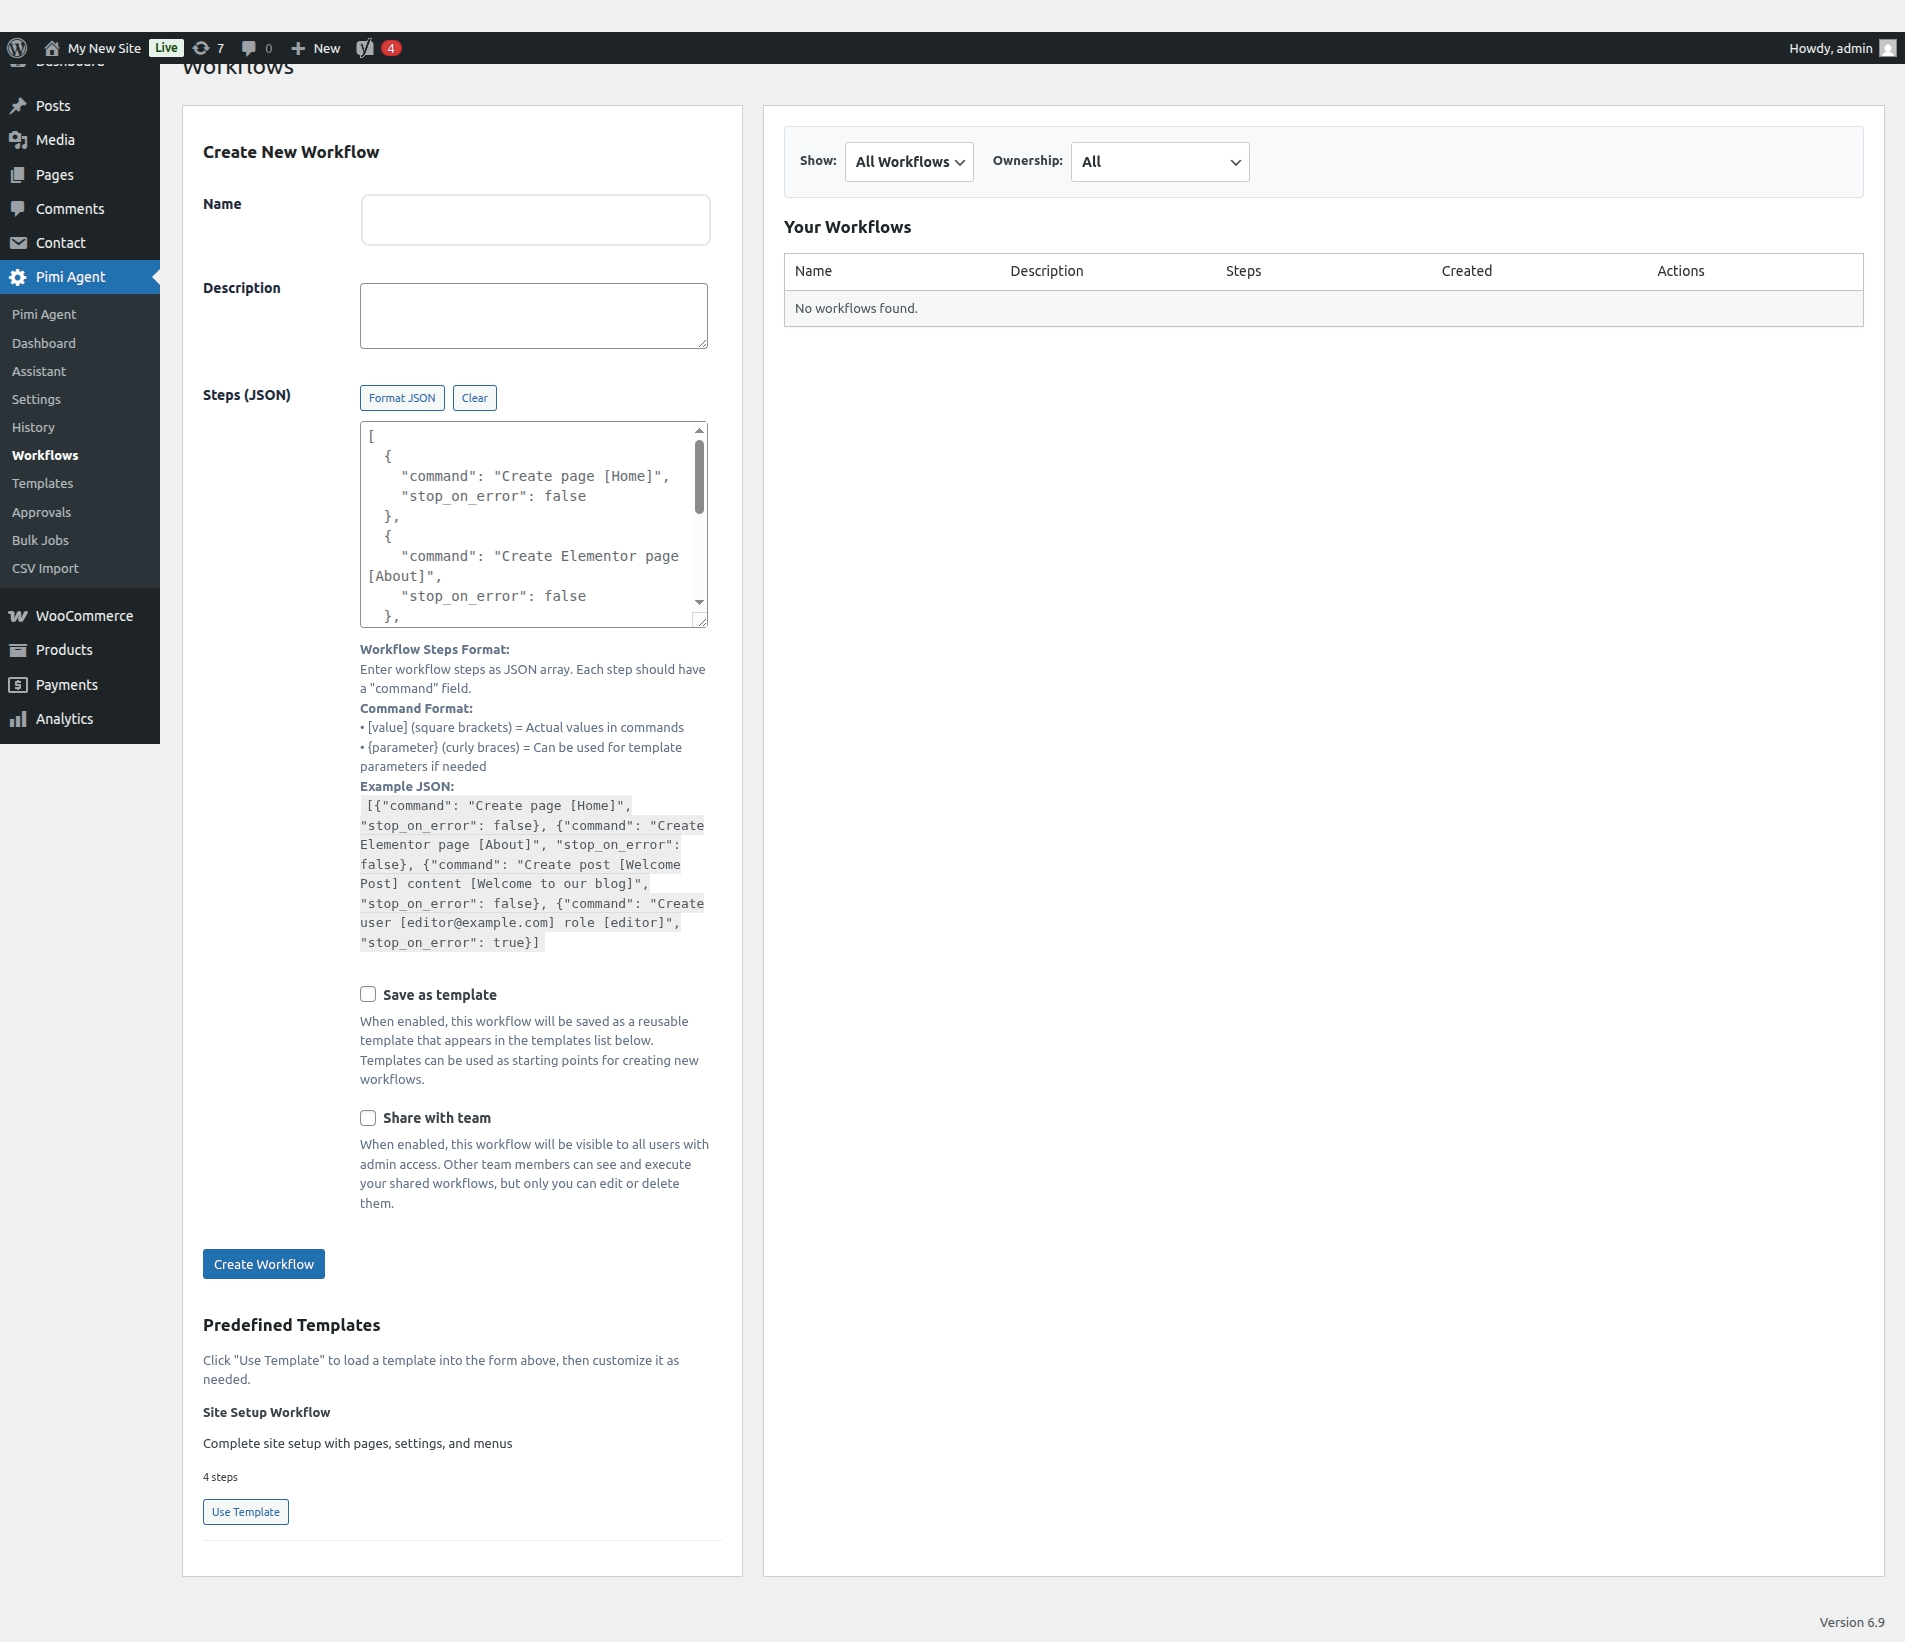1905x1642 pixels.
Task: Open the Ownership filter dropdown
Action: click(x=1159, y=161)
